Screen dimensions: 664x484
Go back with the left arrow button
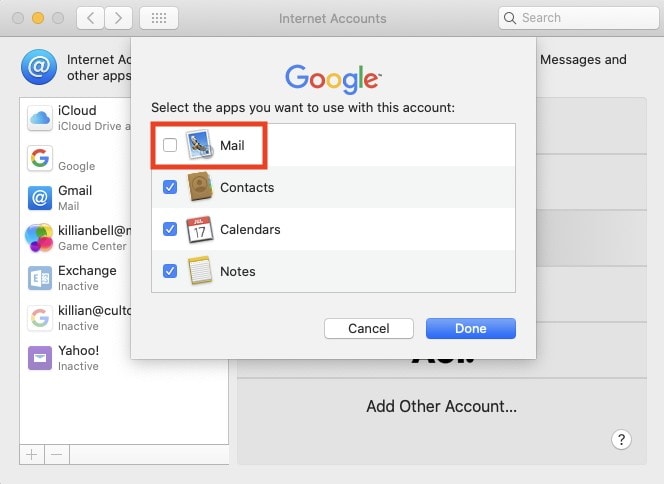pos(90,18)
